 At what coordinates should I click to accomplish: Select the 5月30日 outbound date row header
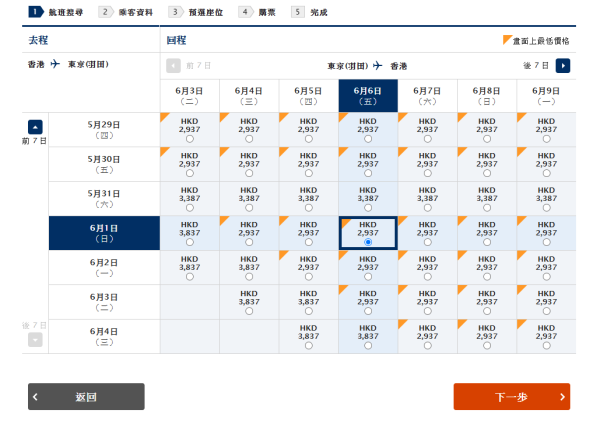[x=104, y=164]
